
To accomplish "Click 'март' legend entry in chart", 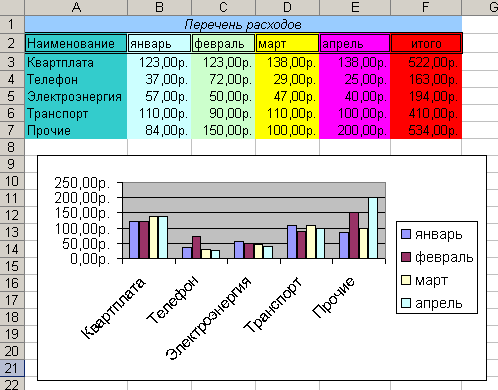I will click(x=424, y=280).
